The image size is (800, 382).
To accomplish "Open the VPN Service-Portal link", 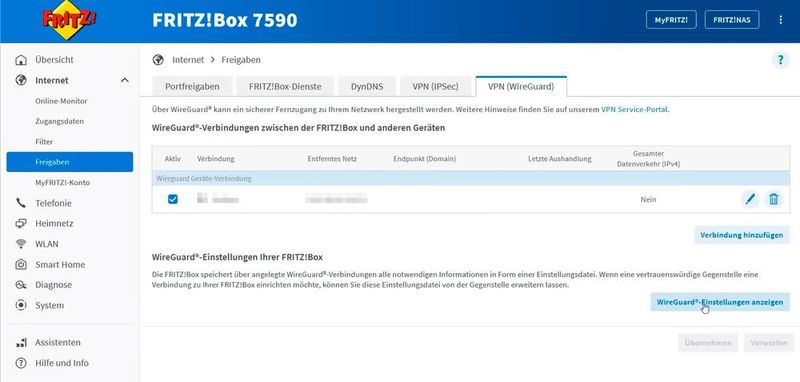I will 634,109.
